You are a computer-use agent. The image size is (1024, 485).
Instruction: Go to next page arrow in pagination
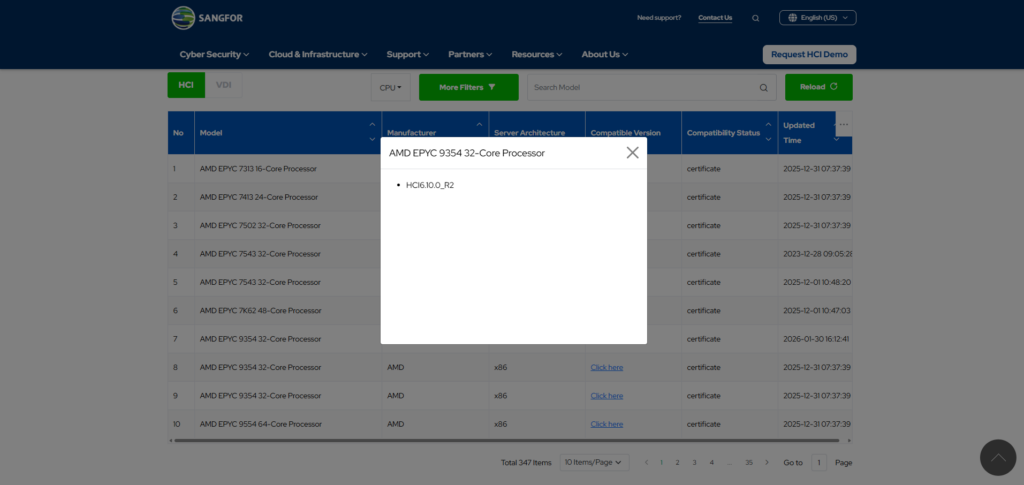click(x=767, y=462)
